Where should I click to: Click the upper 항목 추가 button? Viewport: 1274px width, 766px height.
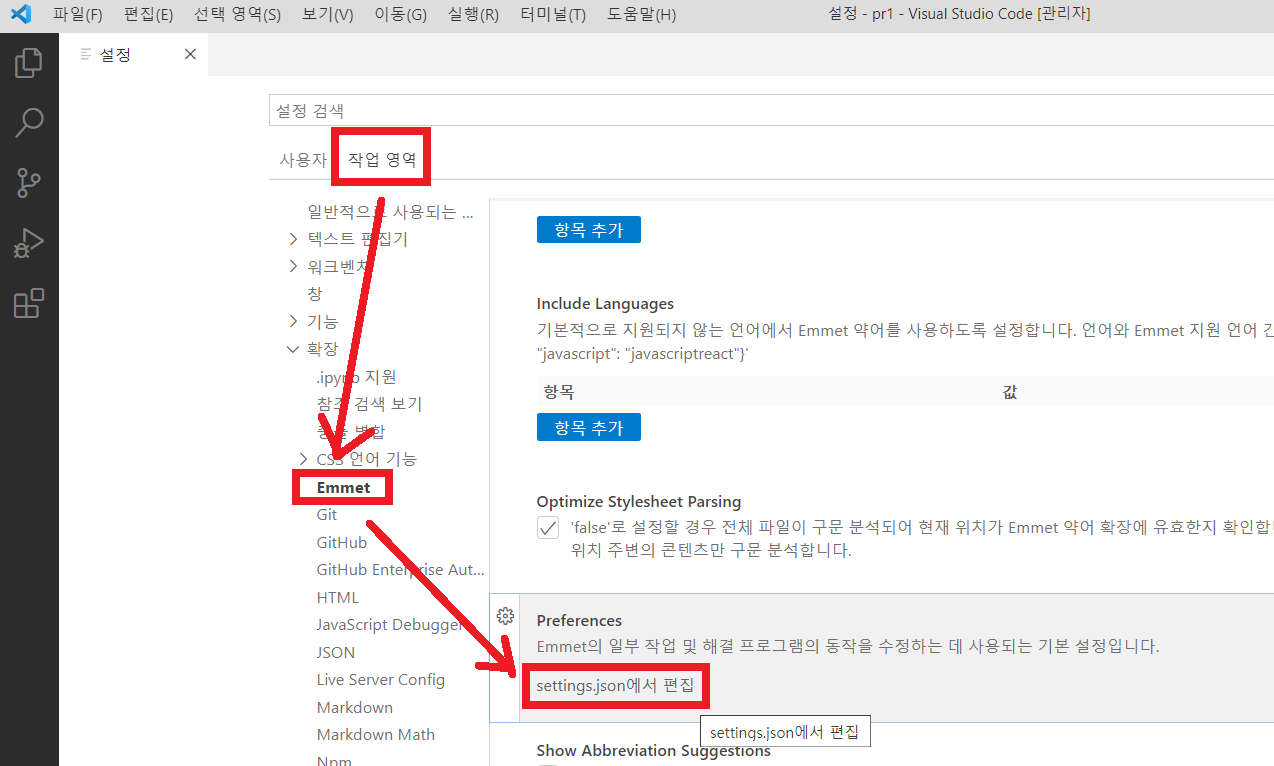pos(589,229)
